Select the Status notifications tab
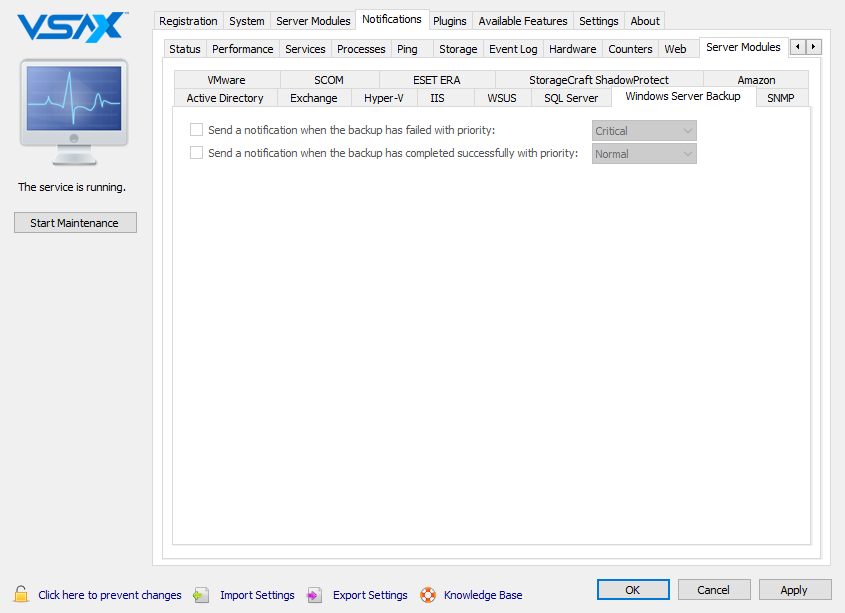 pos(185,49)
